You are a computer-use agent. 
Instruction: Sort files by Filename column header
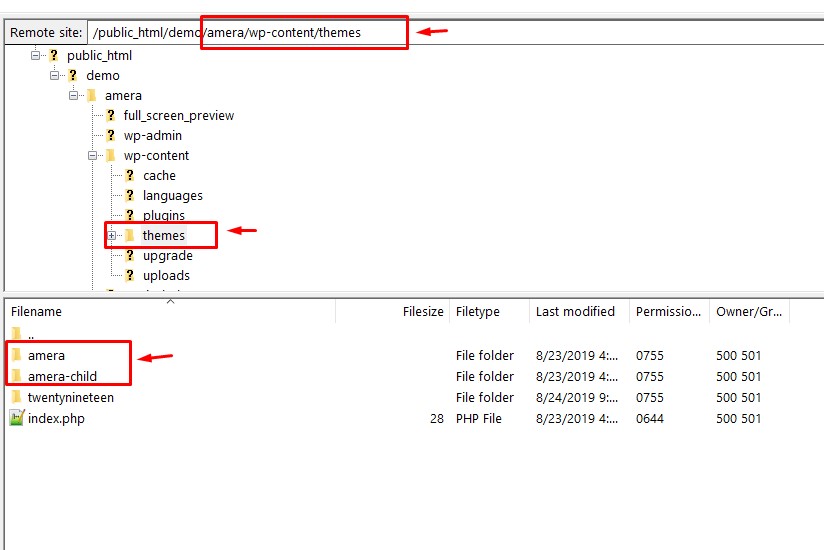(37, 312)
